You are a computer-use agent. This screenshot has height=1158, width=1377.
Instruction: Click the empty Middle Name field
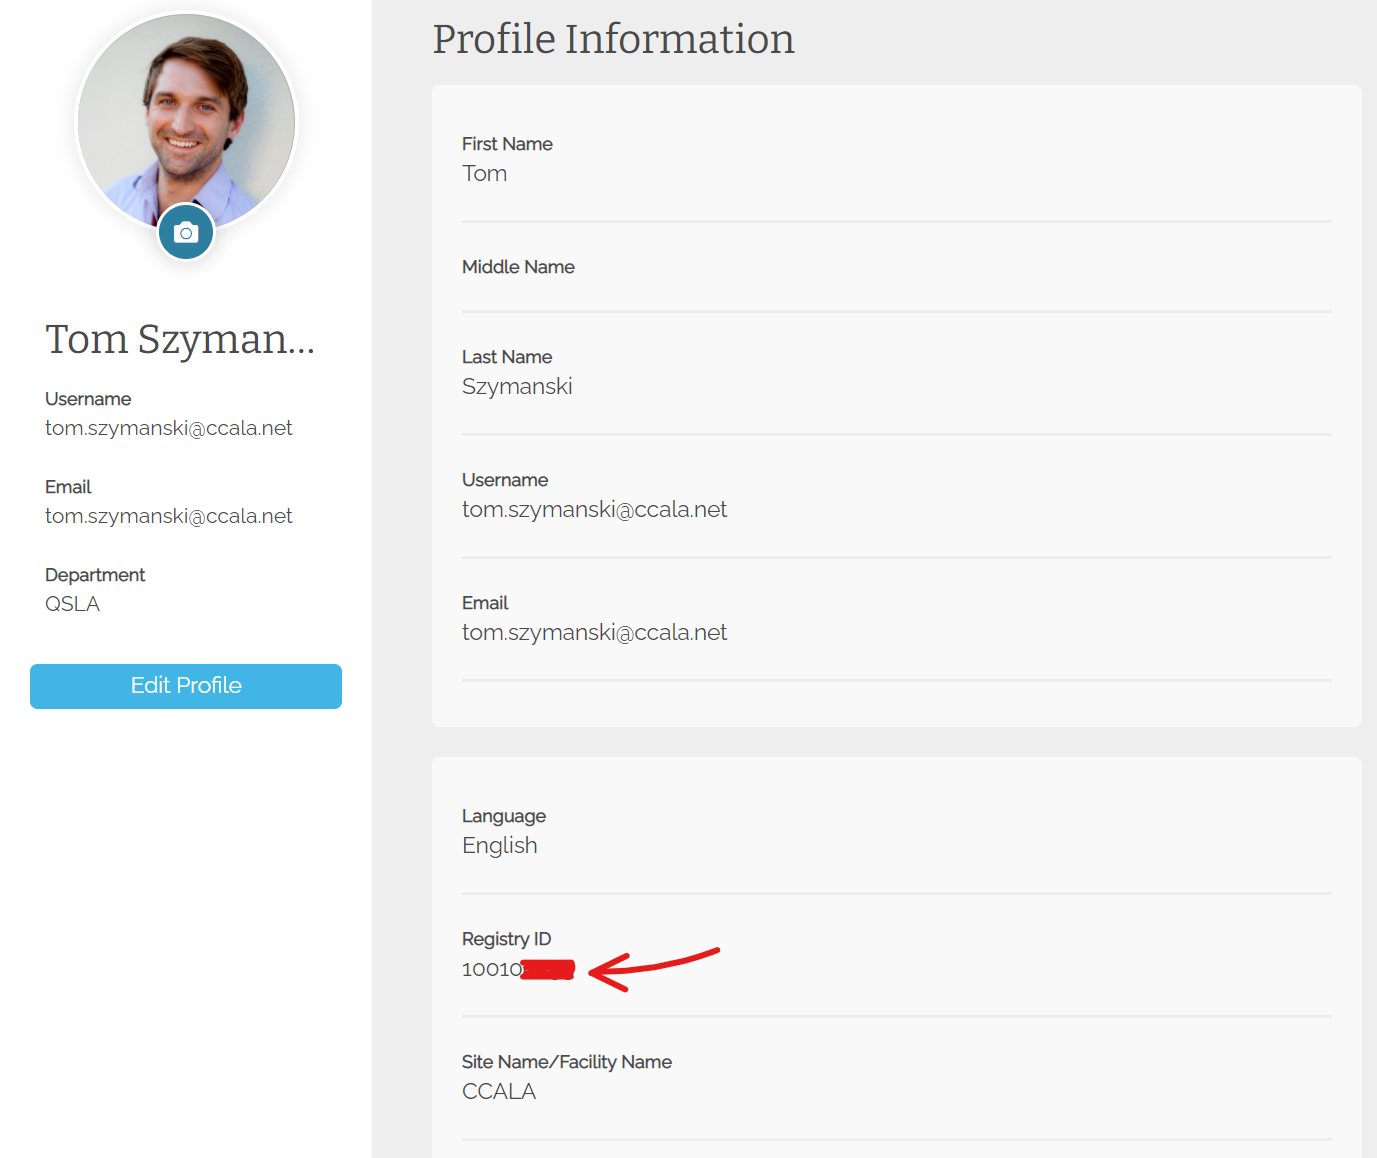tap(896, 289)
